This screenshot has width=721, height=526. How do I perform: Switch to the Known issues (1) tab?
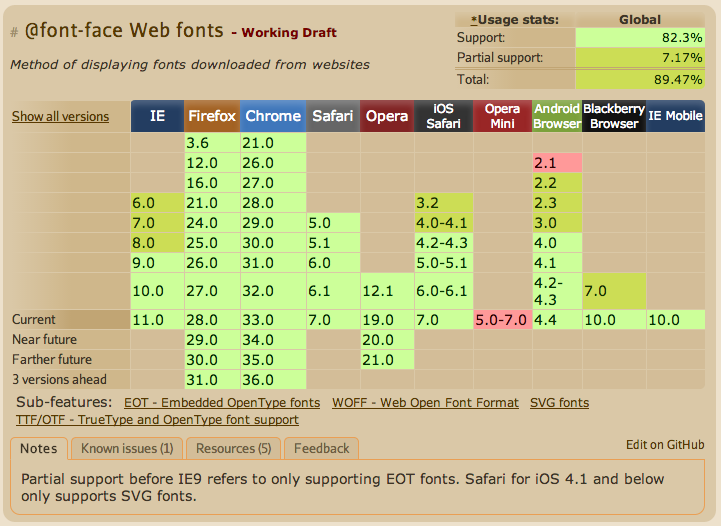coord(127,448)
